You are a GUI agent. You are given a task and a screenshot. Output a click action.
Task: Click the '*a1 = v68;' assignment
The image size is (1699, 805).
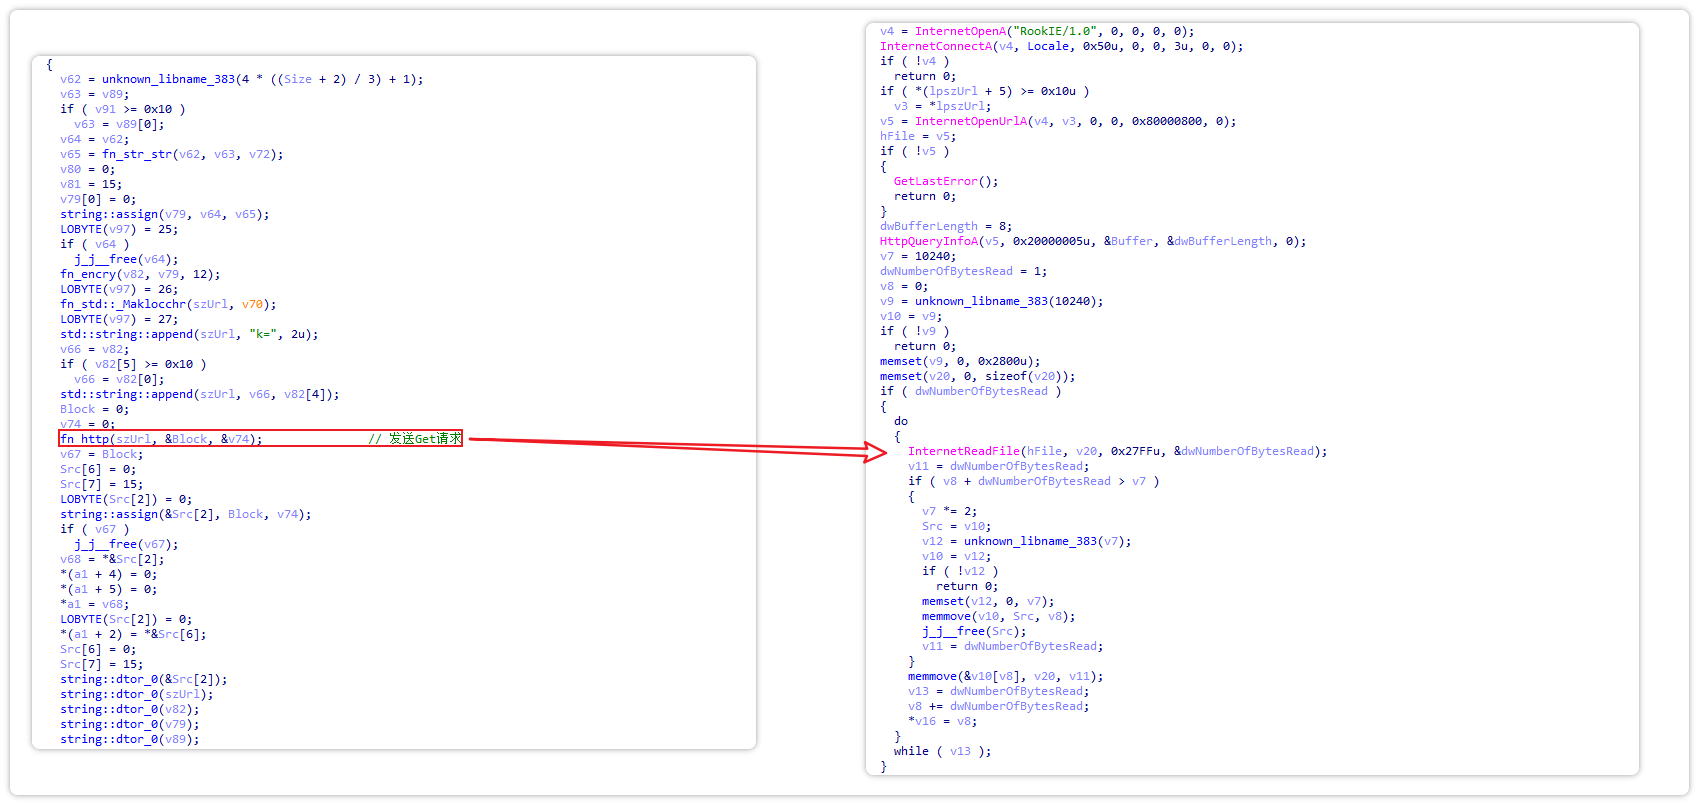94,604
